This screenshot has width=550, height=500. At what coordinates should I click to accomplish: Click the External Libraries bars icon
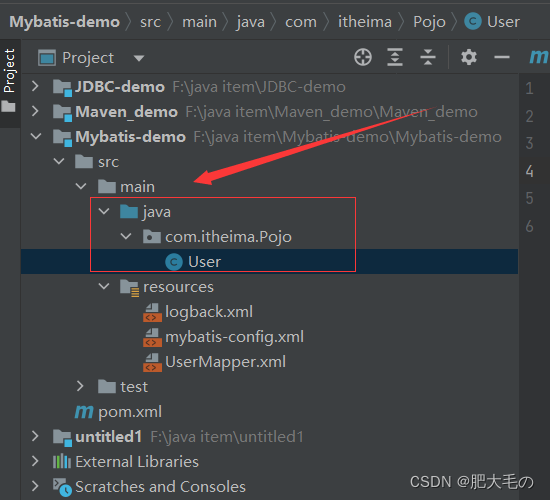(62, 461)
